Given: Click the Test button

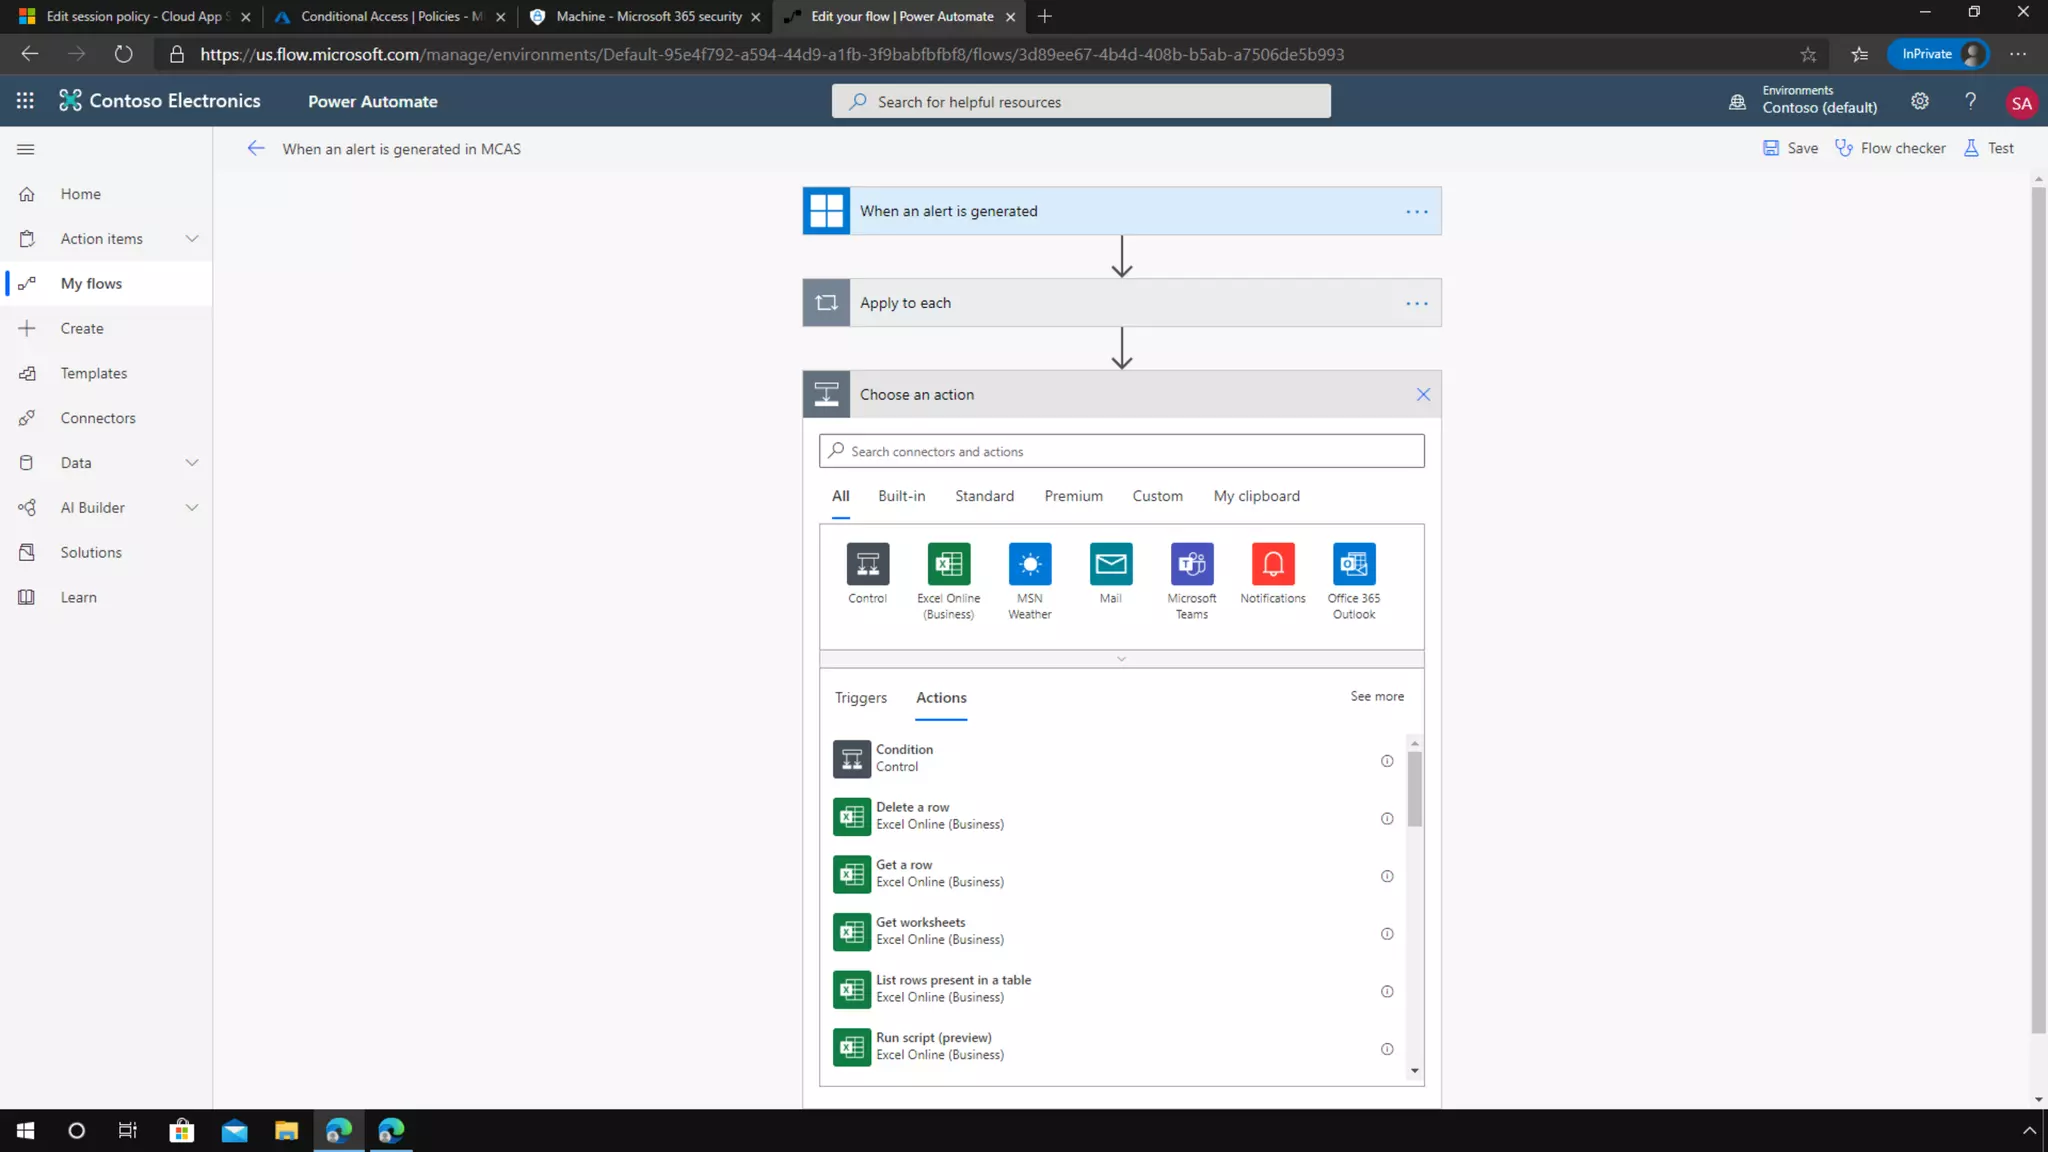Looking at the screenshot, I should (x=1989, y=148).
